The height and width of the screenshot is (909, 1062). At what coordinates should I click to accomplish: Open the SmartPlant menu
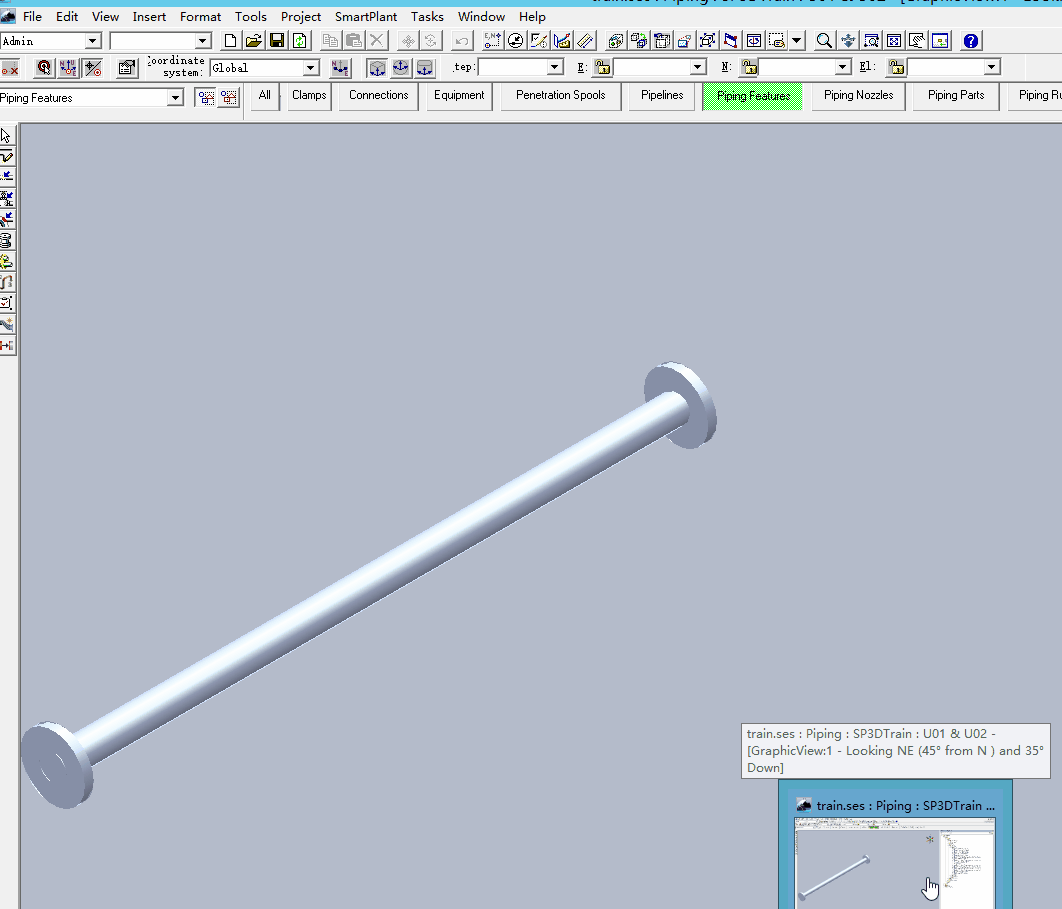click(x=366, y=16)
